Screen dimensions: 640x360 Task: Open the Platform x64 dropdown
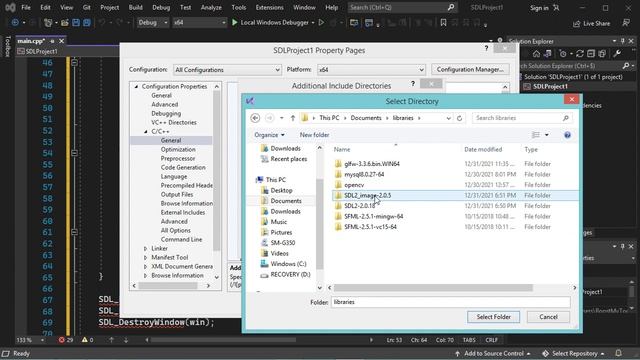[x=371, y=70]
